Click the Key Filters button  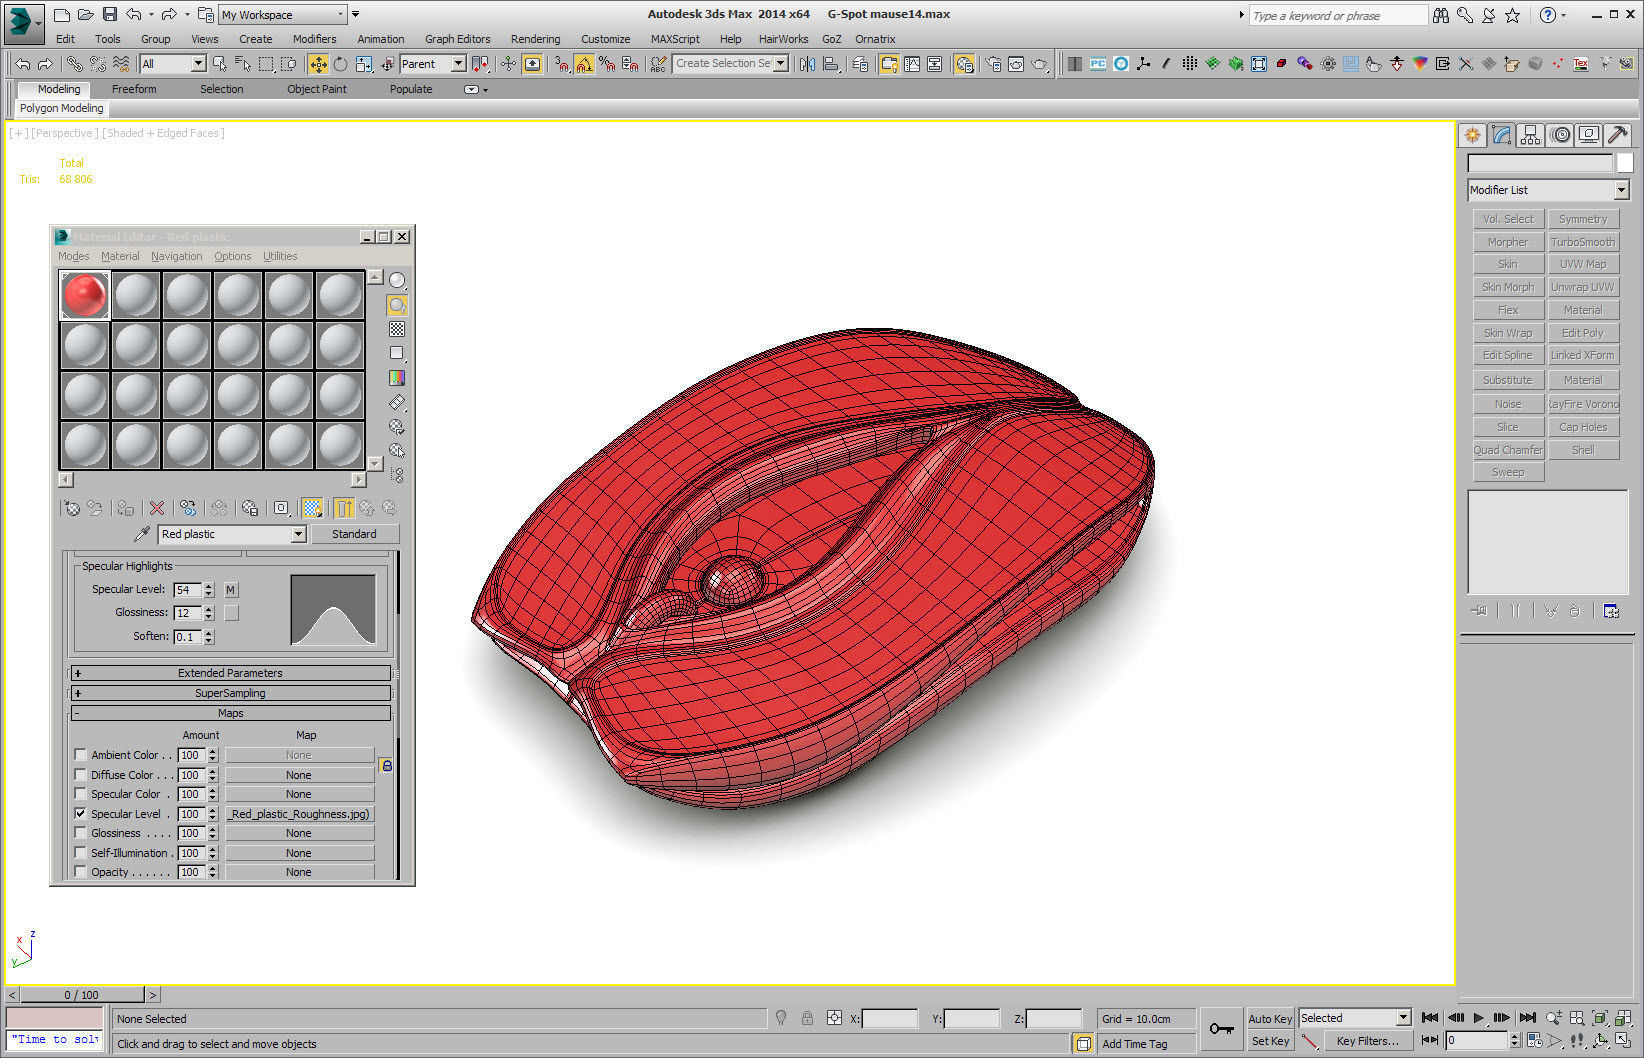click(1367, 1041)
